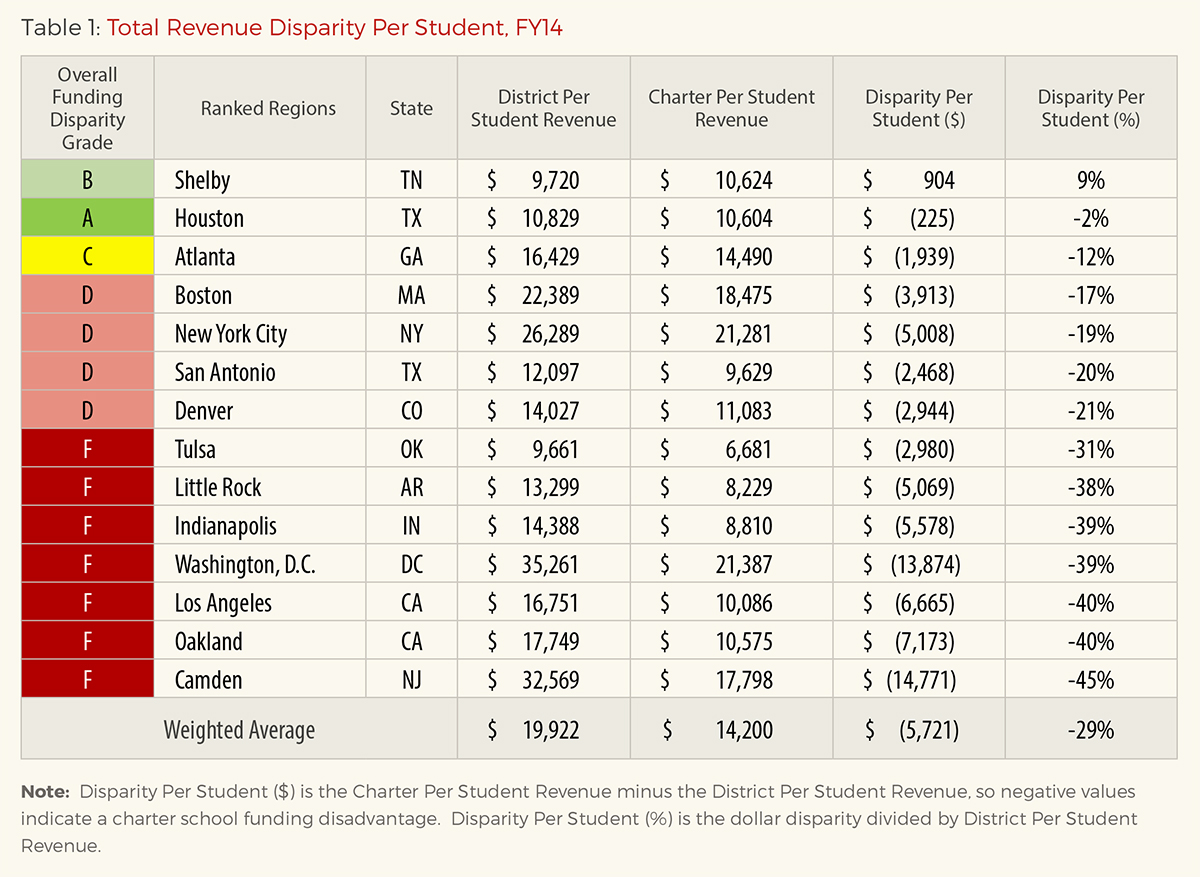
Task: Select the New York City row label
Action: click(x=231, y=334)
